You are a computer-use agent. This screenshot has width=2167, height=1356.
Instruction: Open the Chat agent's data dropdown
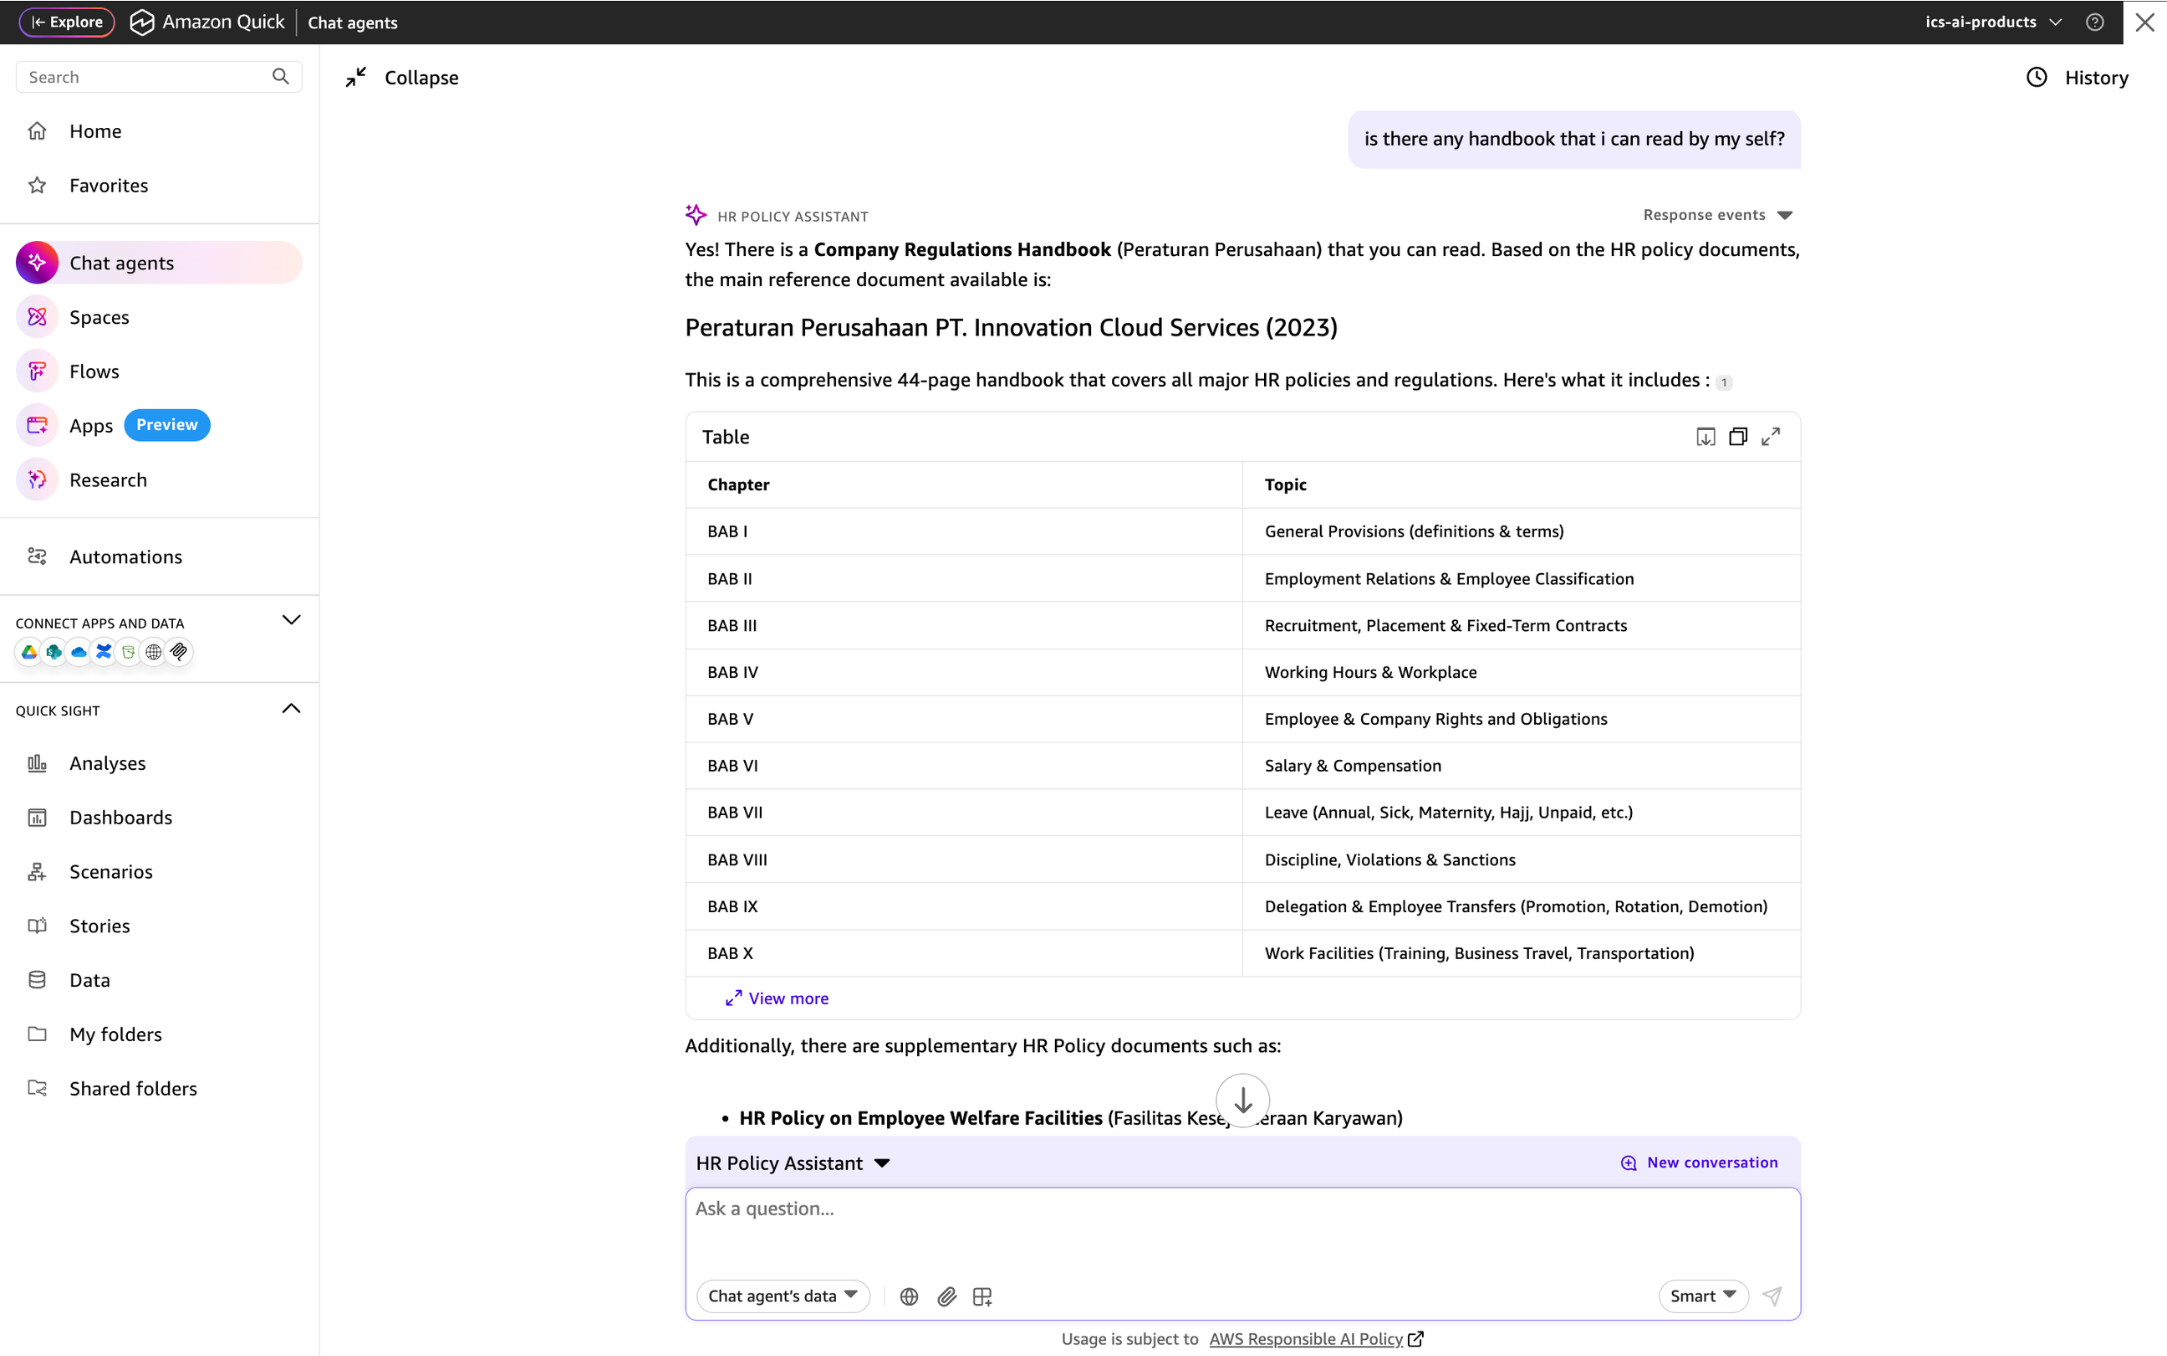coord(783,1296)
